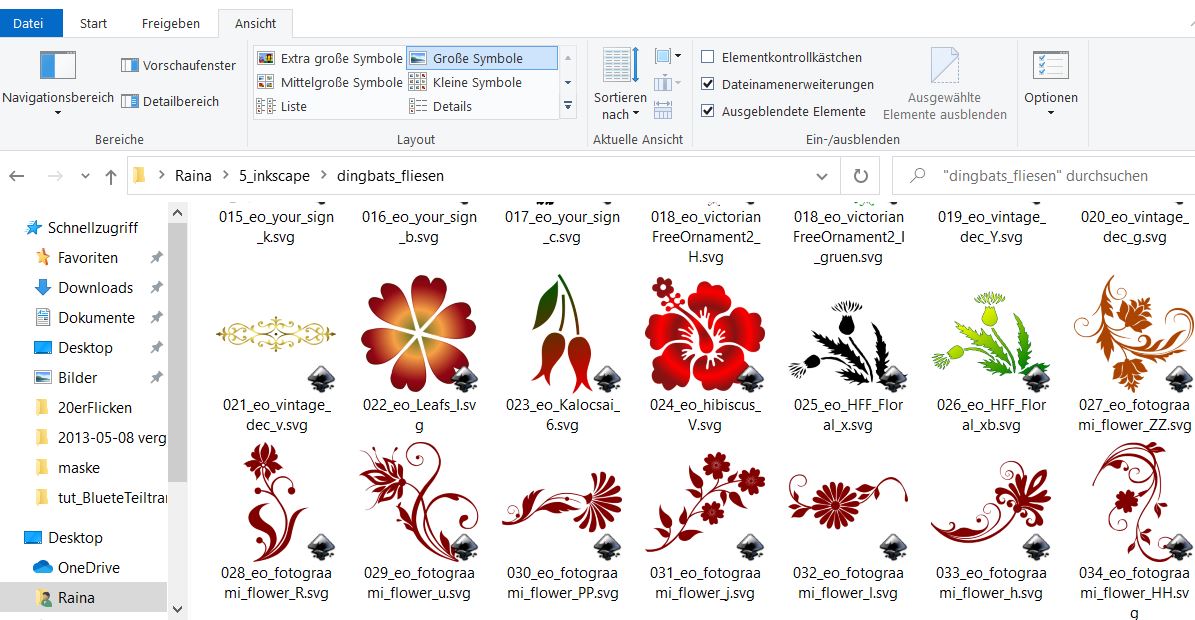Choose Mittelgroße Symbole view
Viewport: 1195px width, 620px height.
[x=330, y=82]
